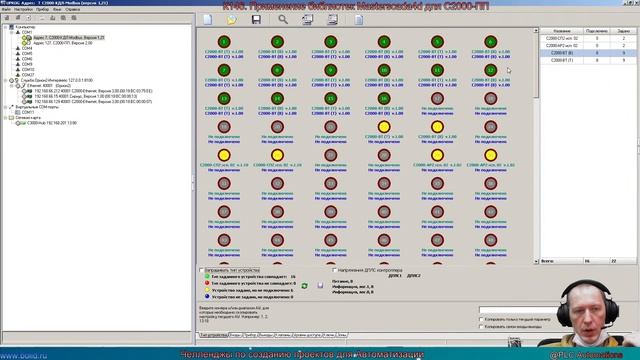Screen dimensions: 640x360
Task: Select yellow device circle number 26
Action: click(x=277, y=155)
